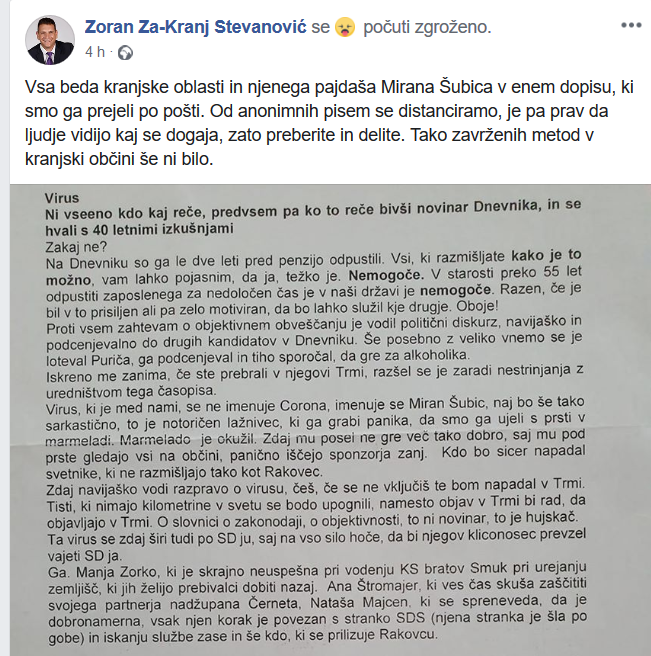The image size is (651, 656).
Task: Click the "Virus" heading in the letter
Action: coord(62,198)
